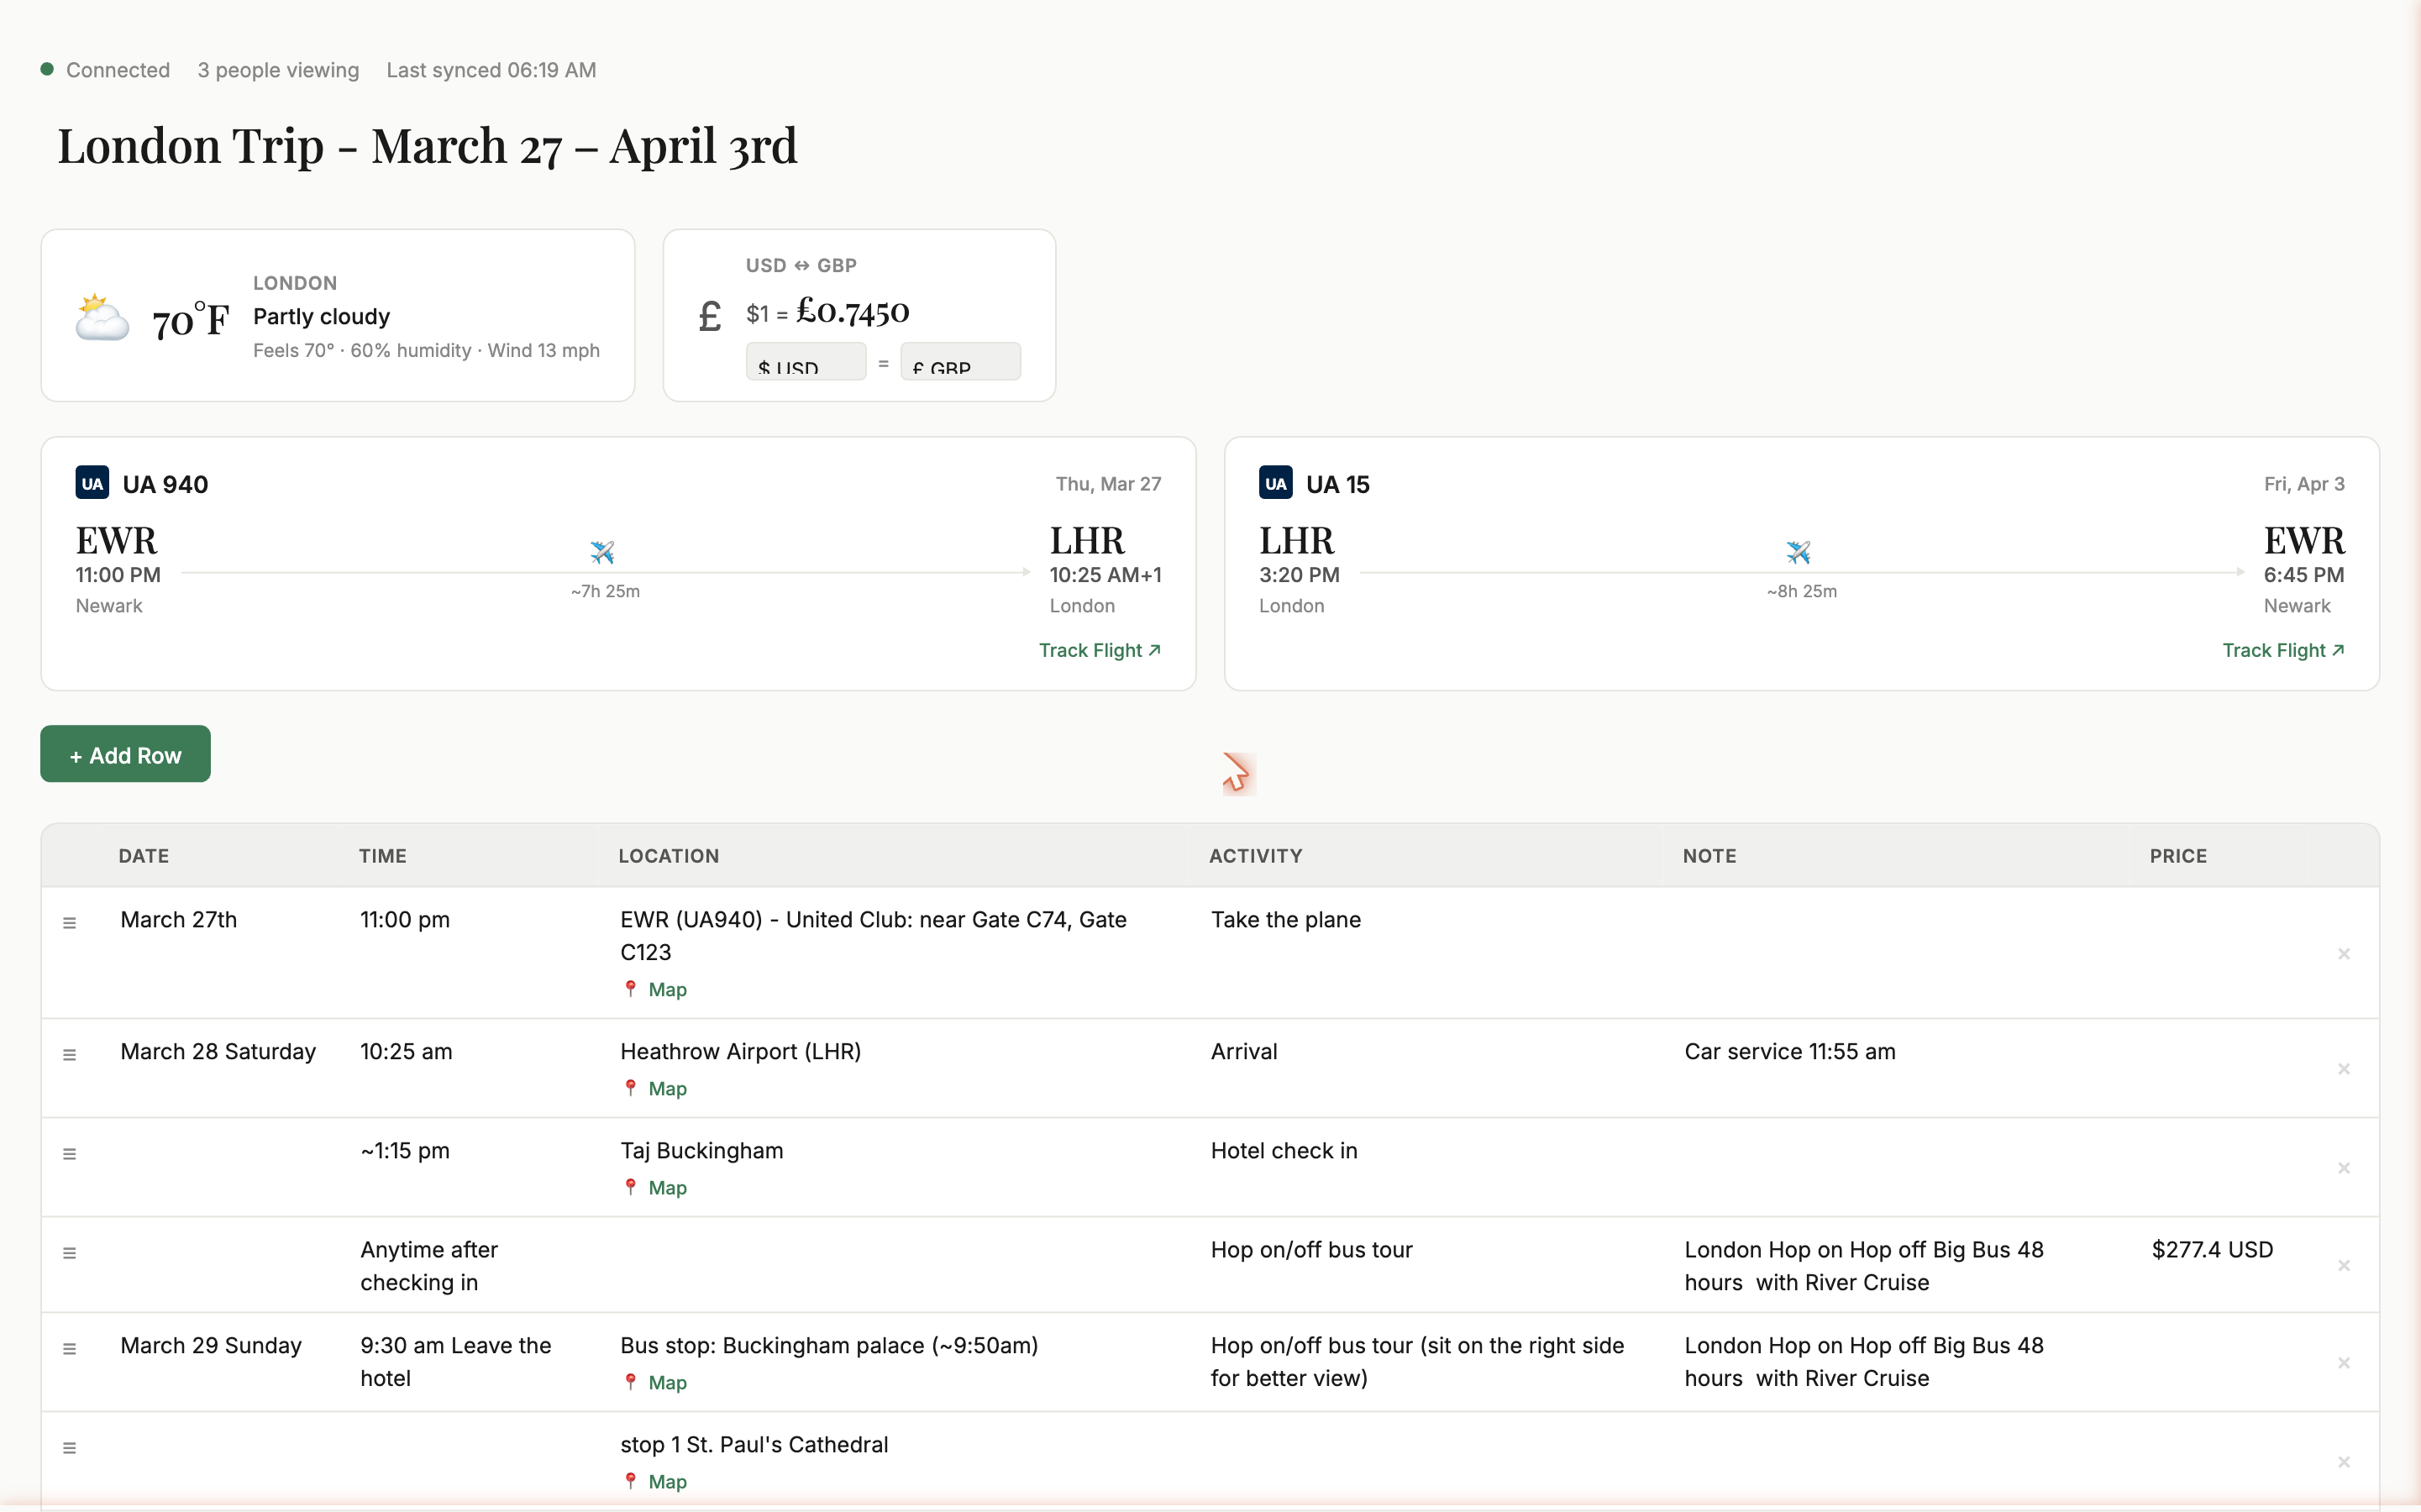Click the green Connected status dot
2421x1512 pixels.
pos(47,69)
